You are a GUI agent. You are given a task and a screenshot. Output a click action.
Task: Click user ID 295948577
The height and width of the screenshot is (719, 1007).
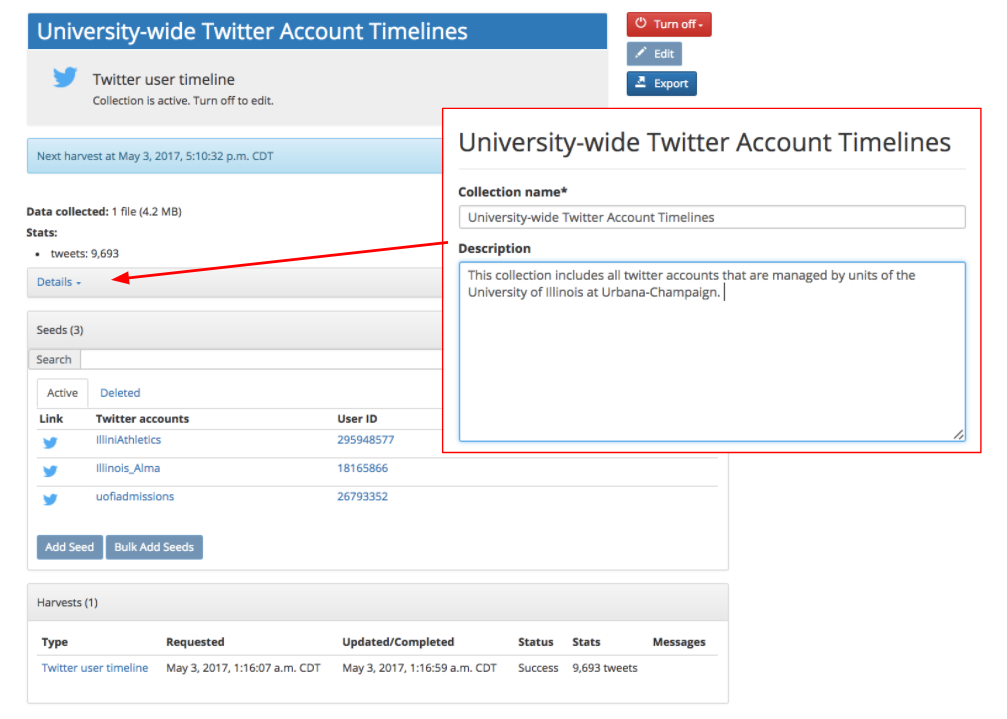pyautogui.click(x=365, y=440)
